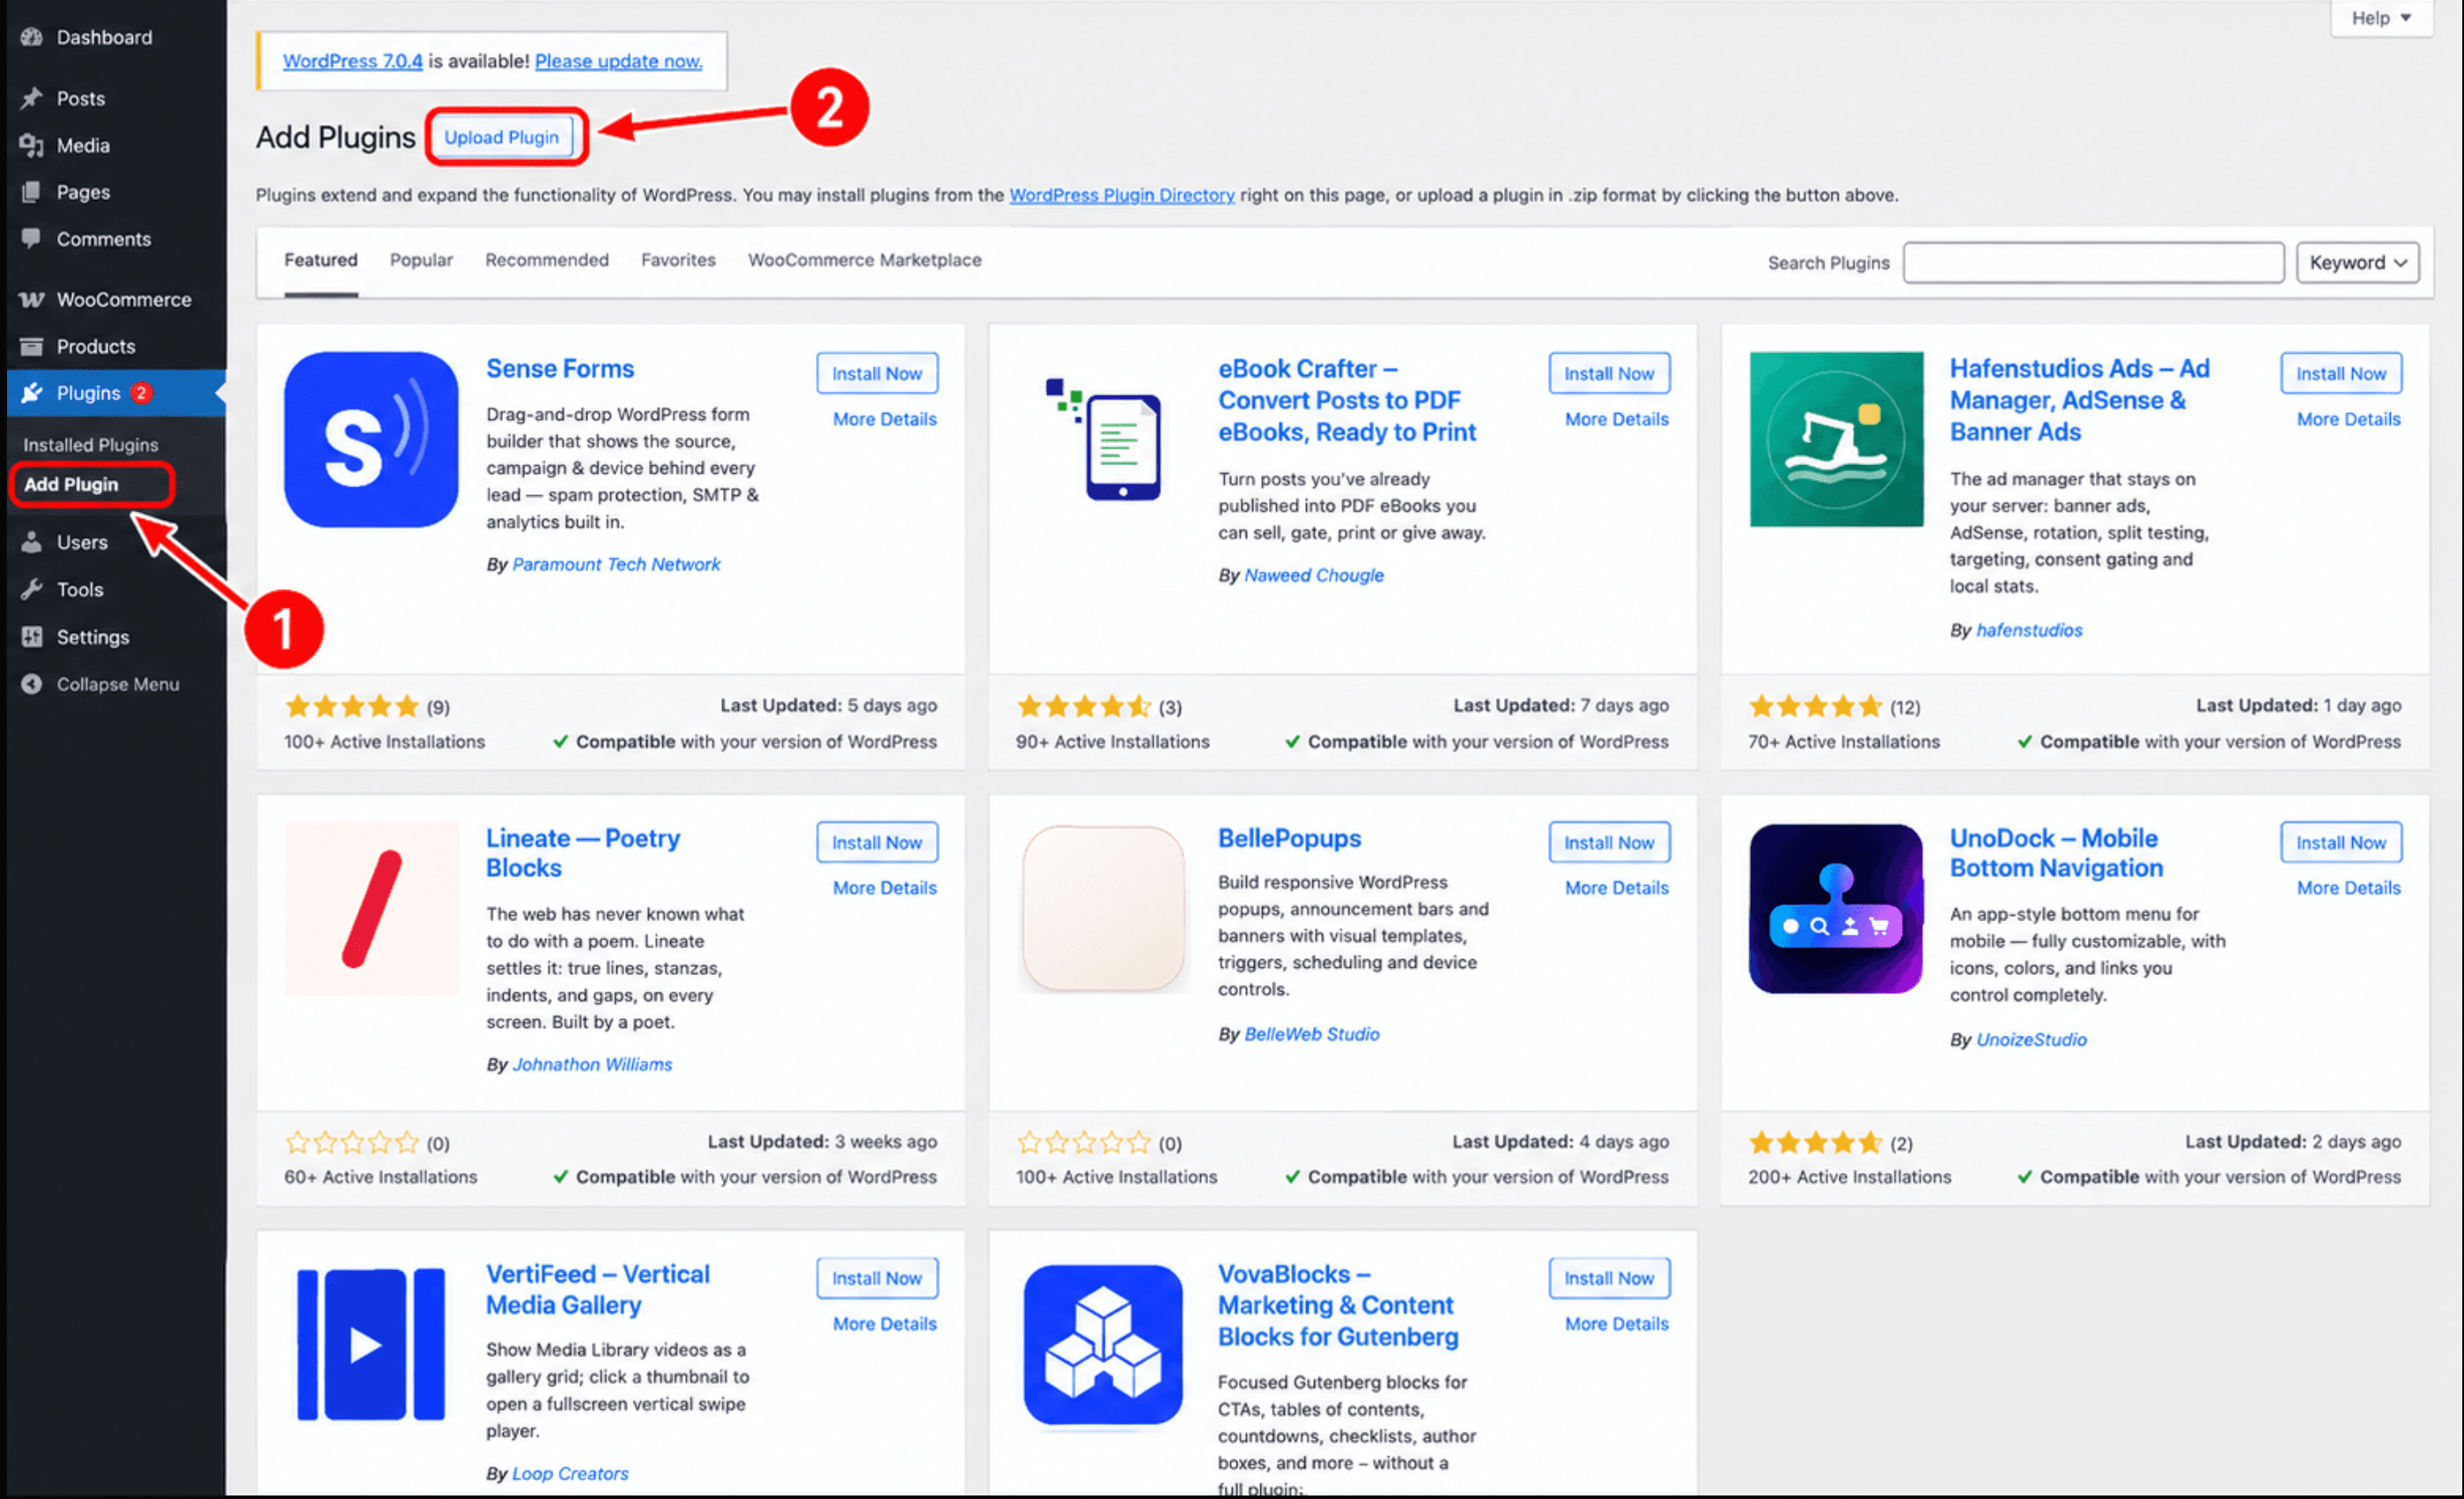Click the Plugins plug icon
The image size is (2464, 1499).
tap(32, 393)
